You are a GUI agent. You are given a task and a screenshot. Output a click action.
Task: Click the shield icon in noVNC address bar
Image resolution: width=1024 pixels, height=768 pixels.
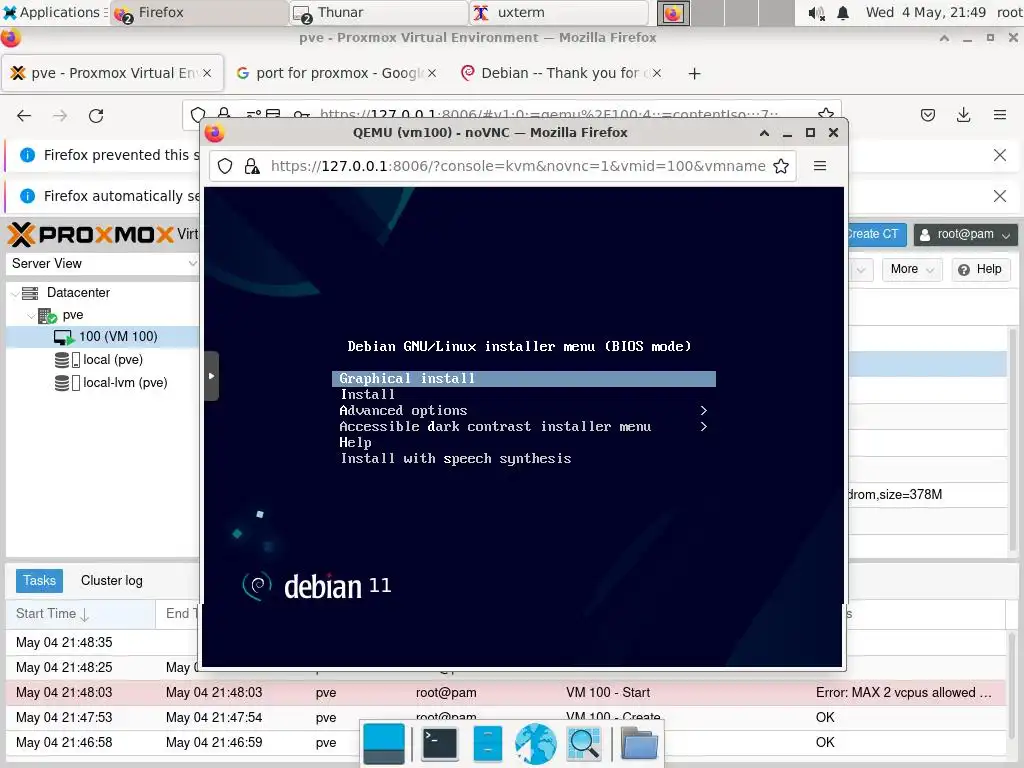pos(225,166)
